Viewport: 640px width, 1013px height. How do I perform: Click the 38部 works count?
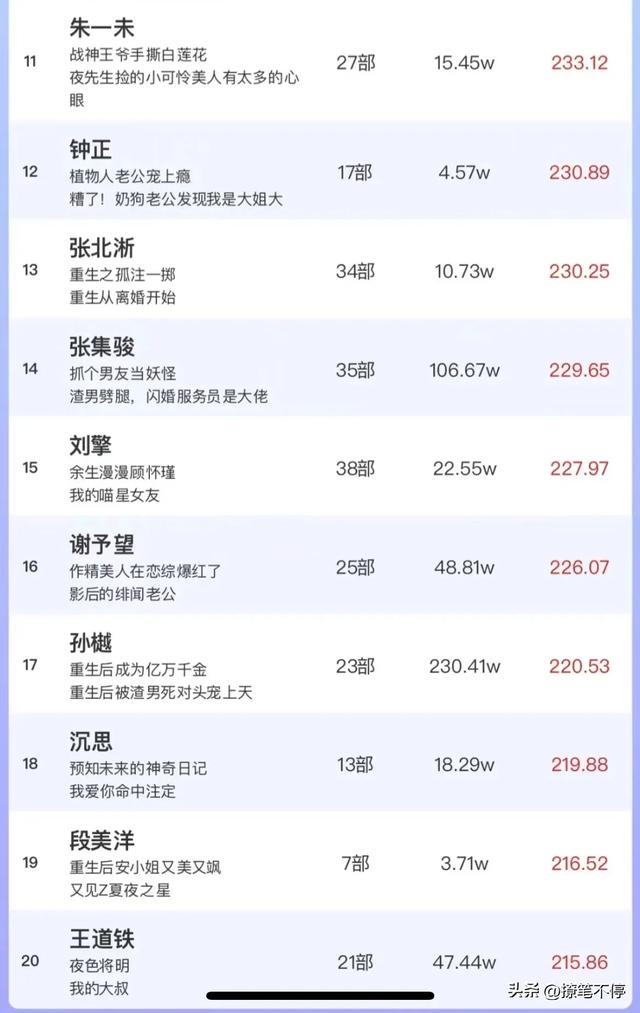(355, 469)
